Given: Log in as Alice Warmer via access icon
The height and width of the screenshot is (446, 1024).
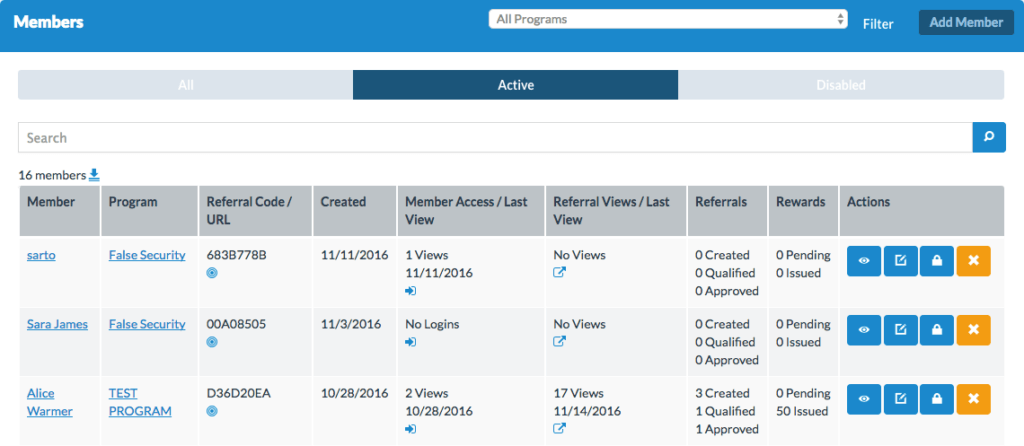Looking at the screenshot, I should pyautogui.click(x=410, y=429).
